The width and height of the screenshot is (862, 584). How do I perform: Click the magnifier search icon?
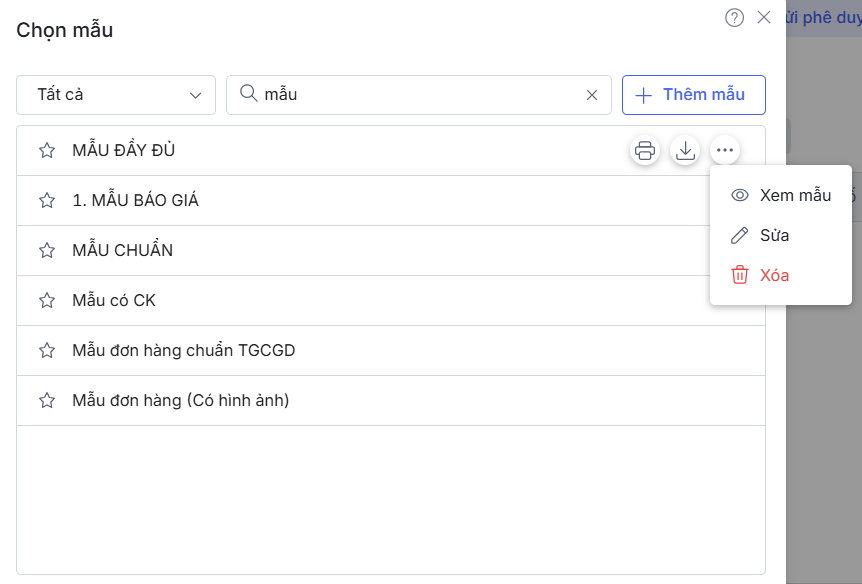tap(248, 94)
